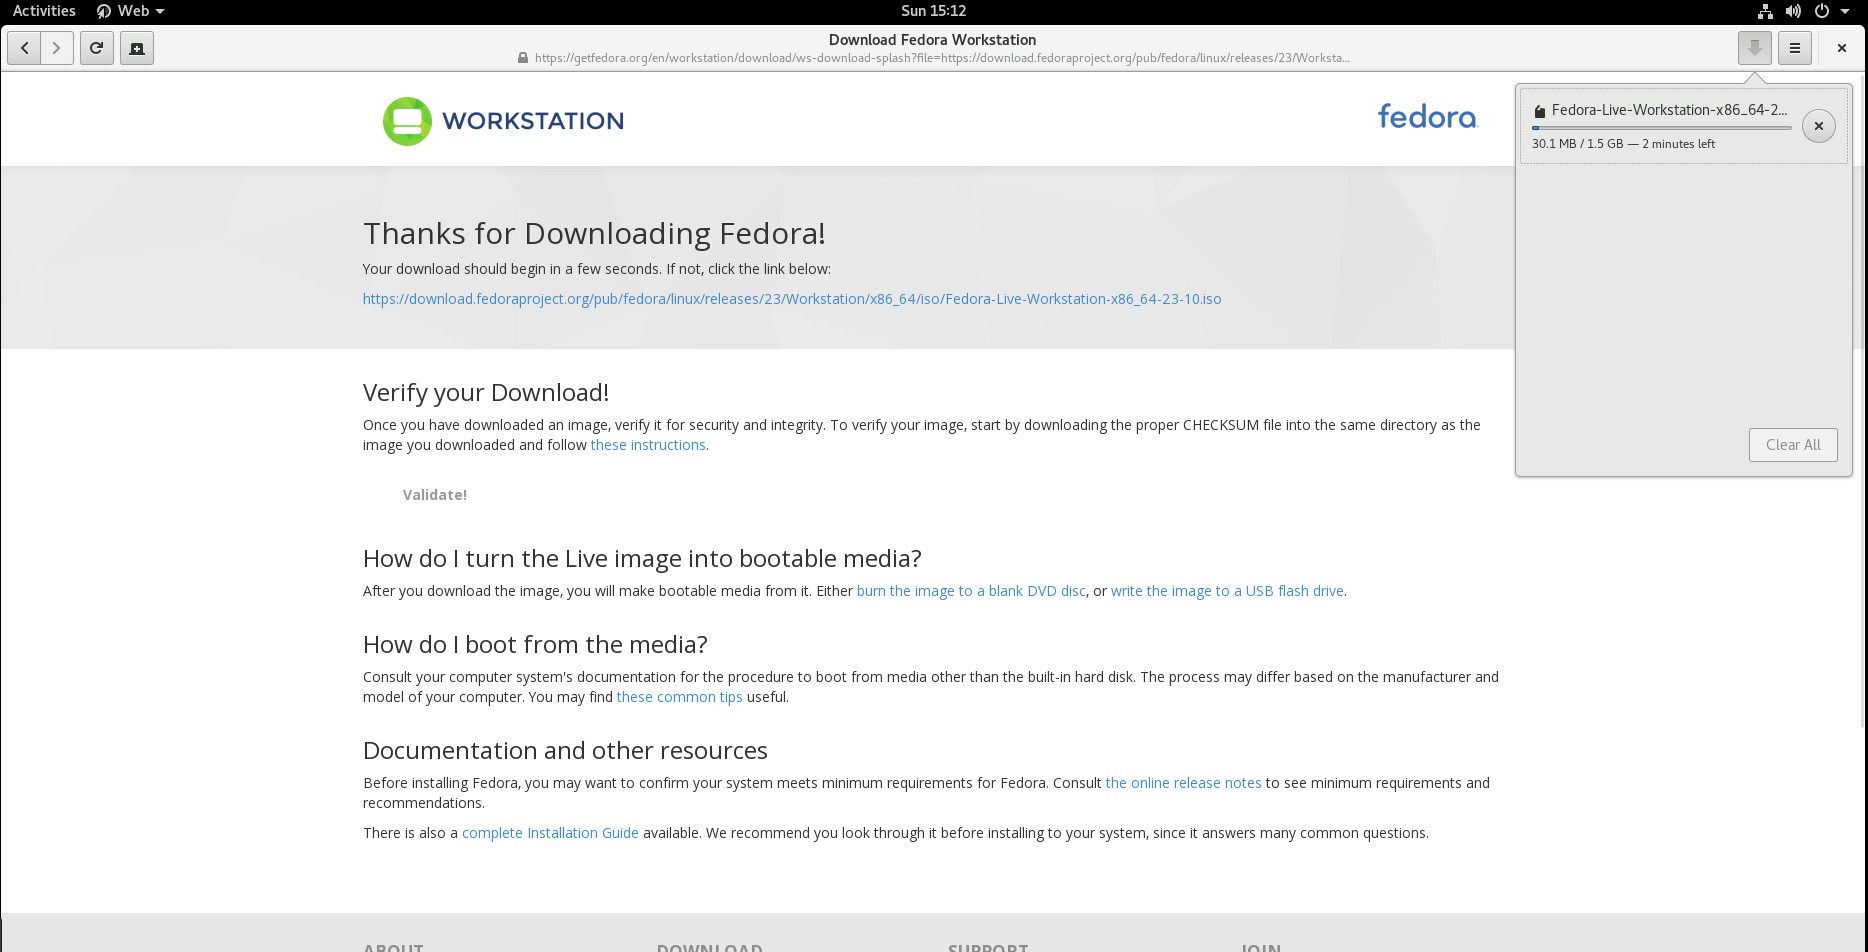Screen dimensions: 1868x952
Task: Click the Fedora Workstation logo
Action: tap(503, 121)
